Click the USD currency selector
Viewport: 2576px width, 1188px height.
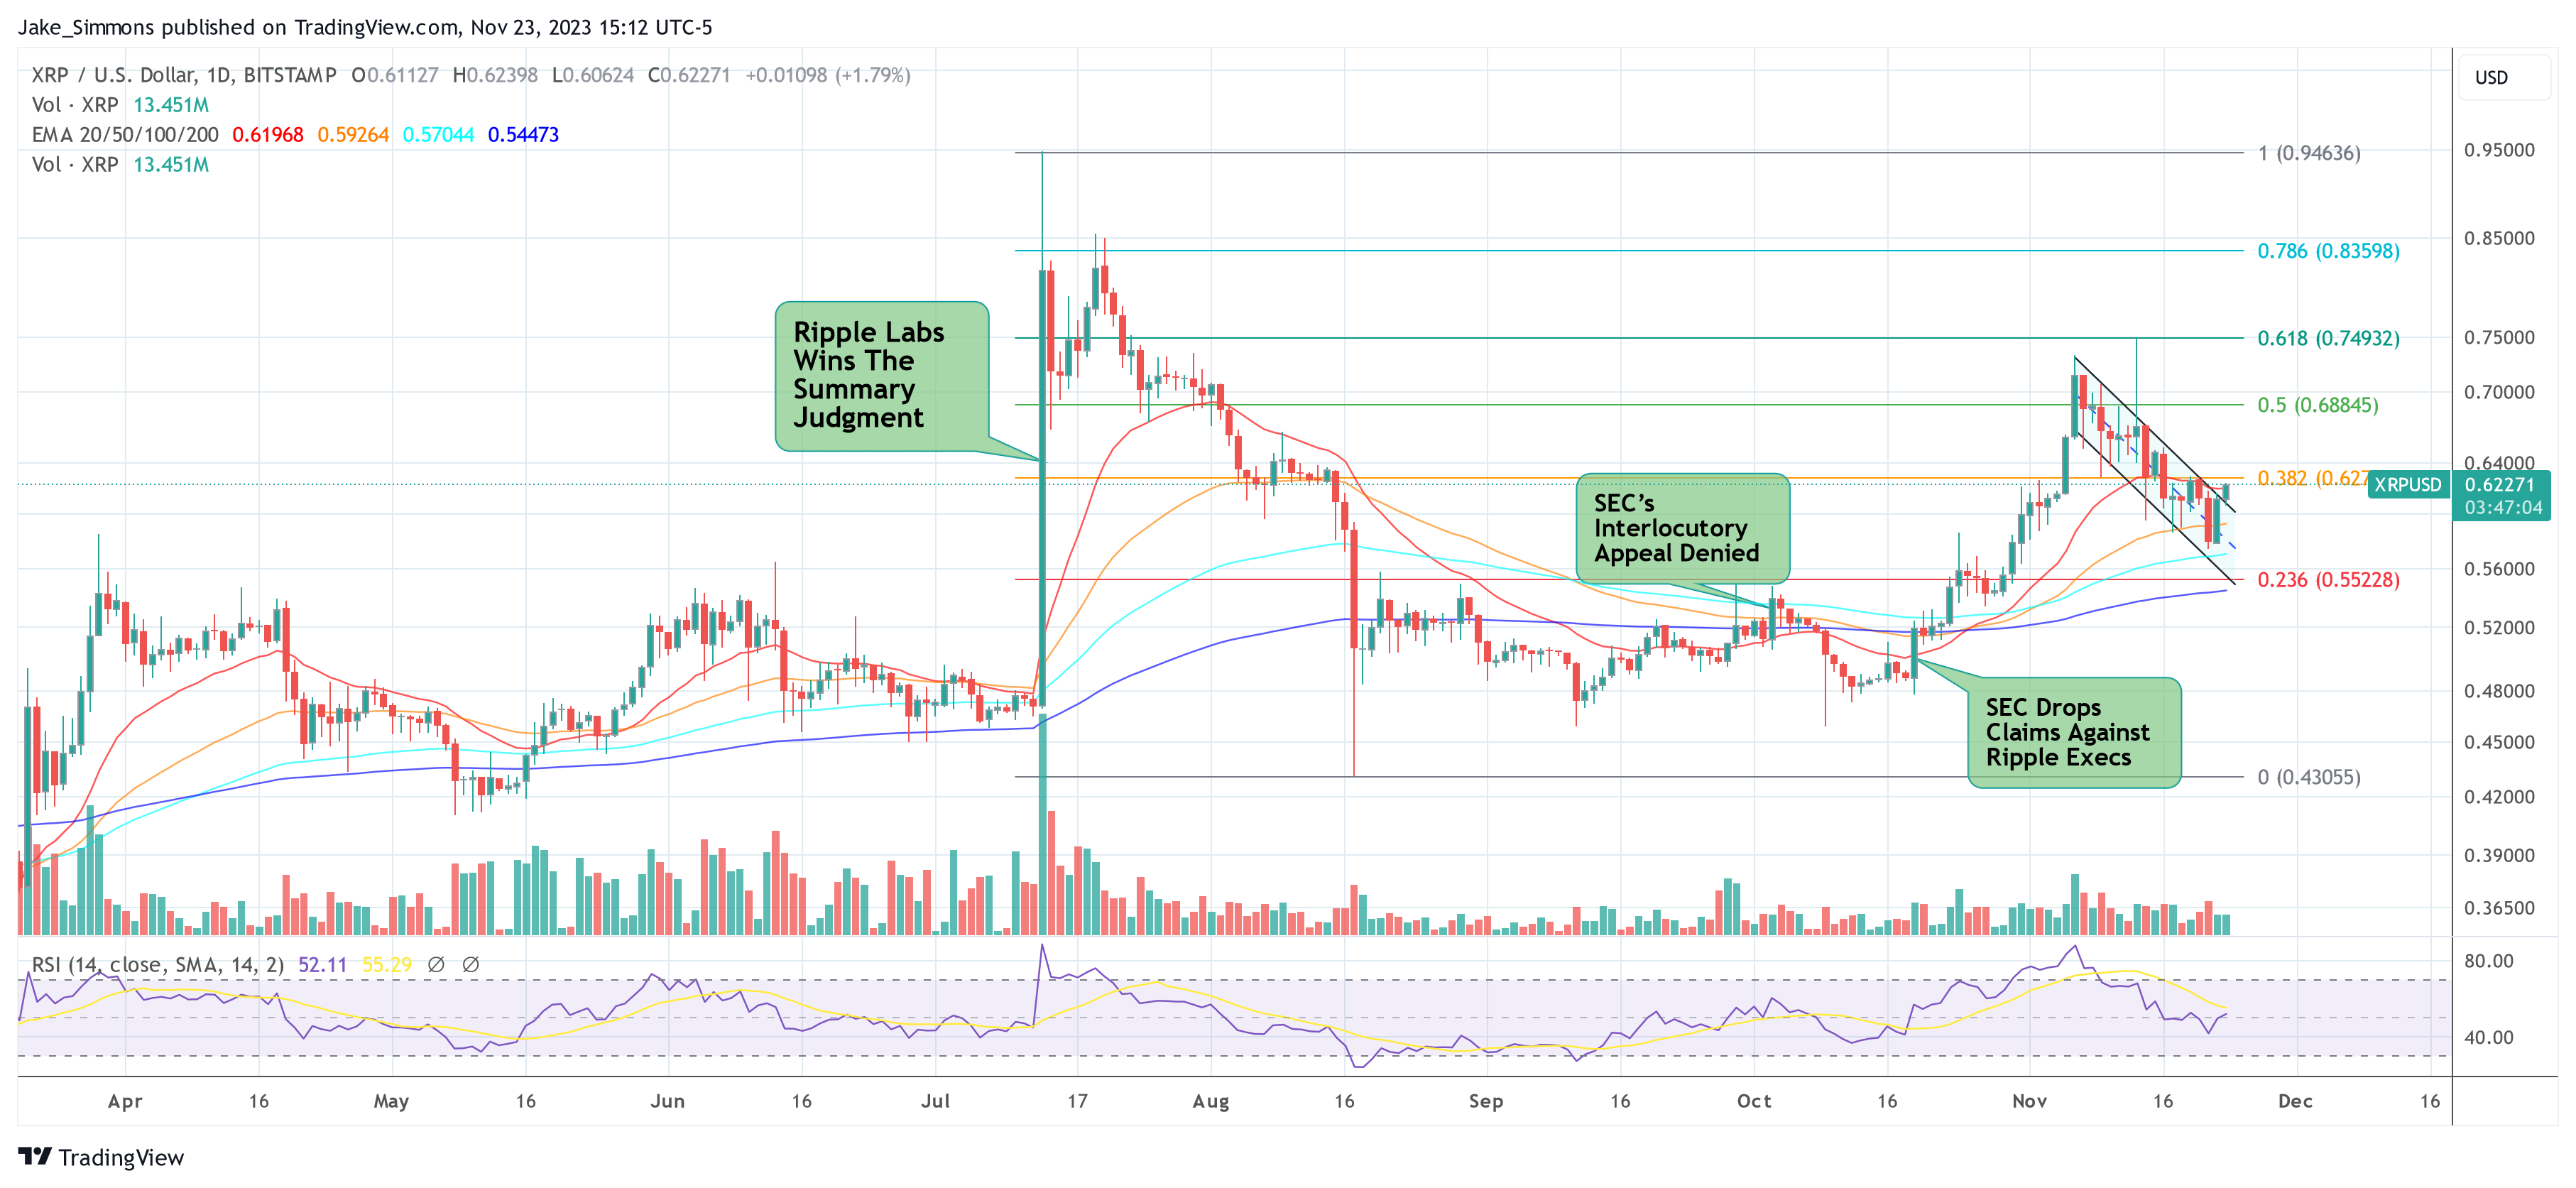point(2503,77)
